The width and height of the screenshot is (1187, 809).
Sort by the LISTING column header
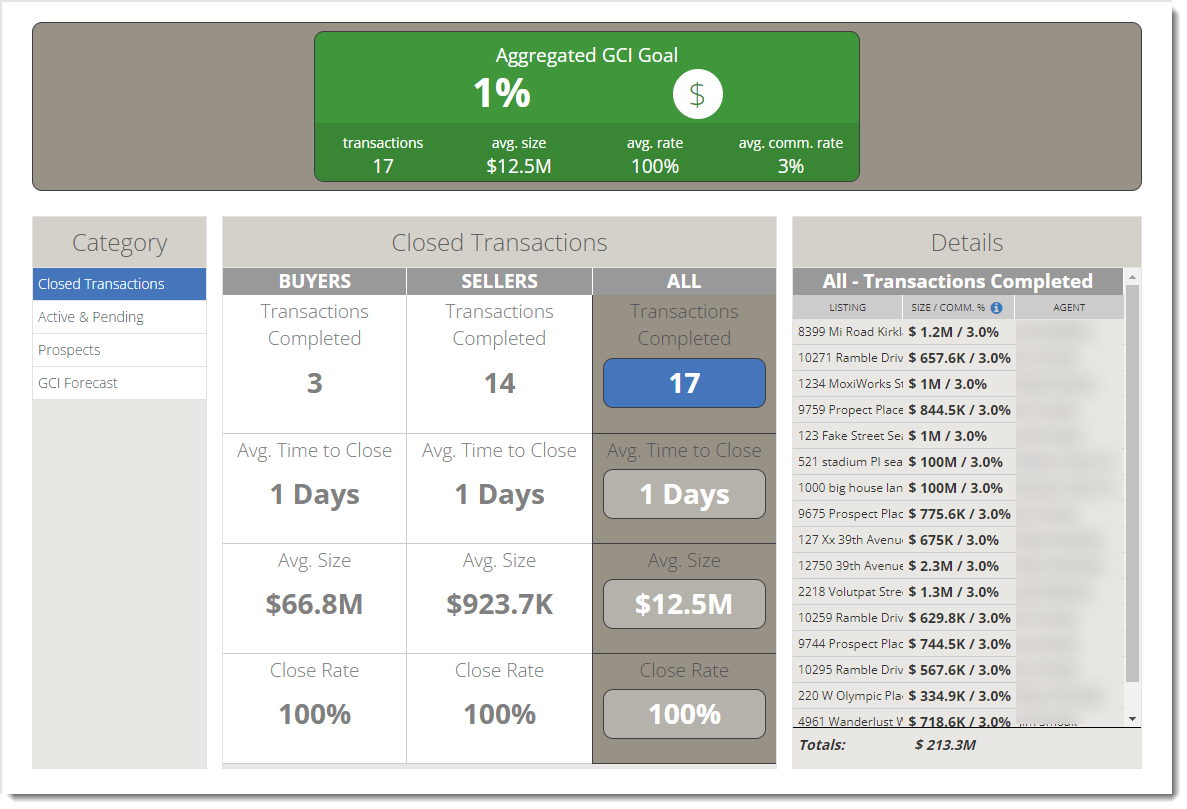847,308
